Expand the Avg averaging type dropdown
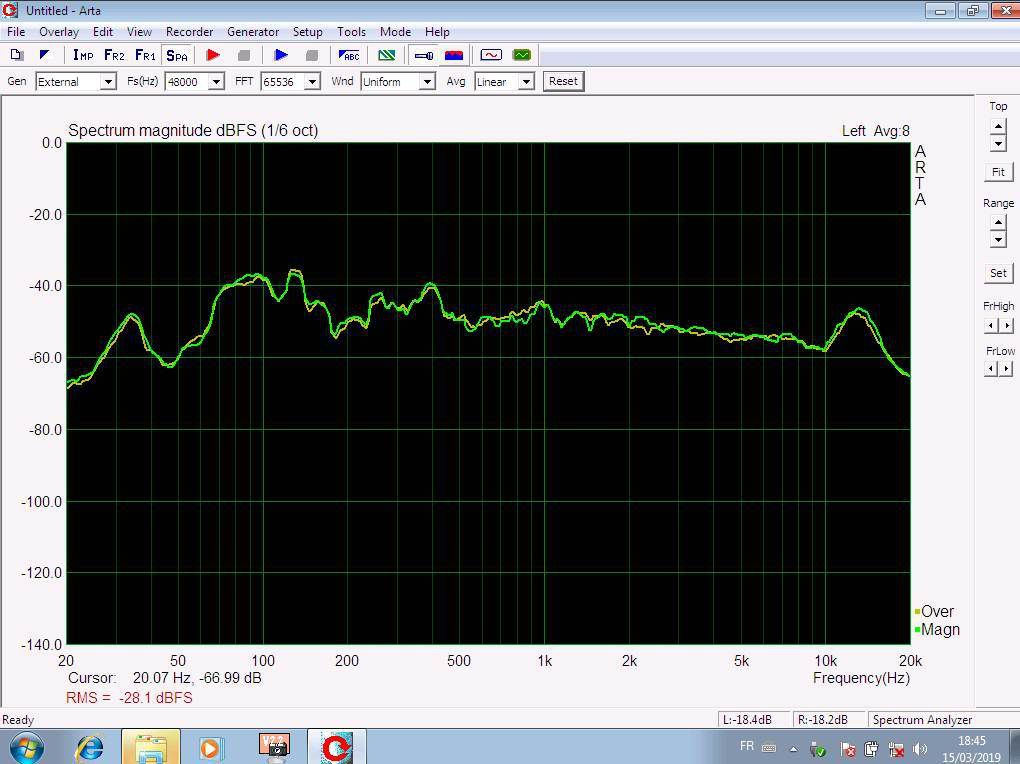 pos(526,82)
